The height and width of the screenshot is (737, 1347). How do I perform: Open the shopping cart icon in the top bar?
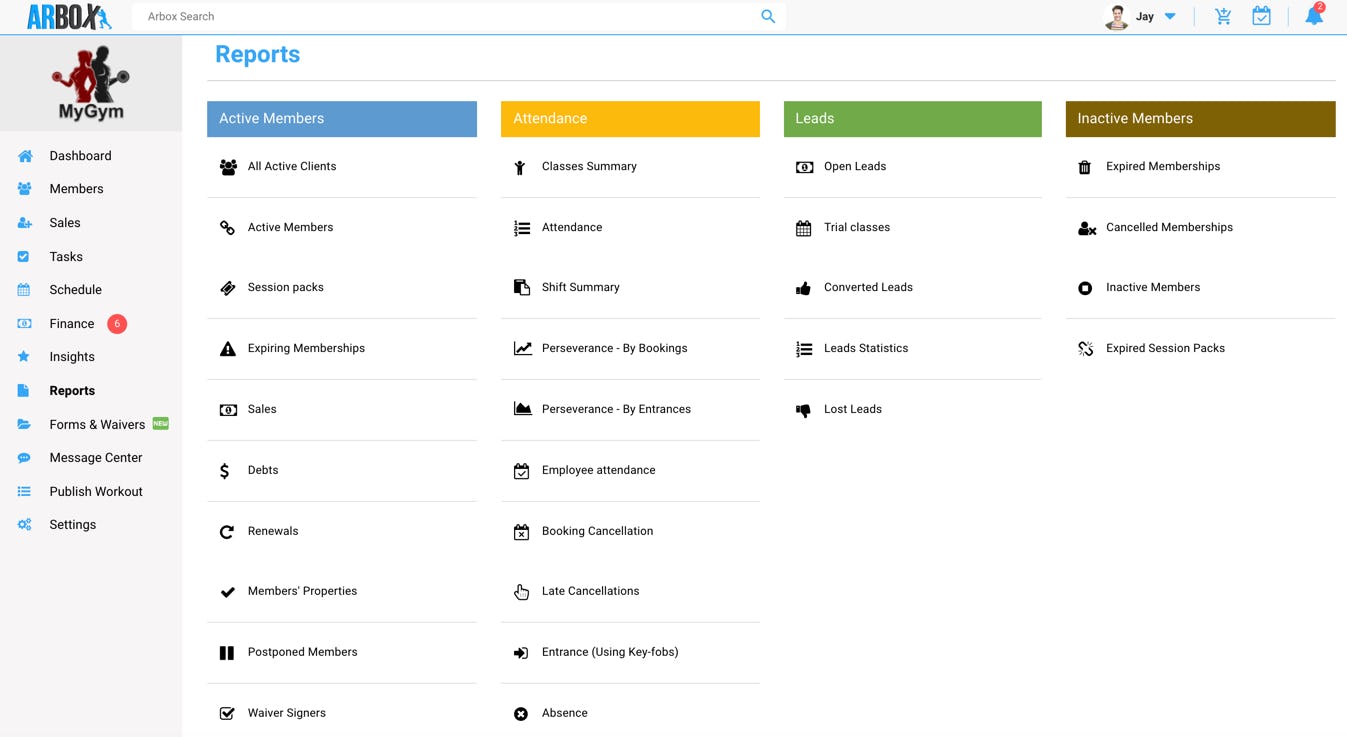1222,16
